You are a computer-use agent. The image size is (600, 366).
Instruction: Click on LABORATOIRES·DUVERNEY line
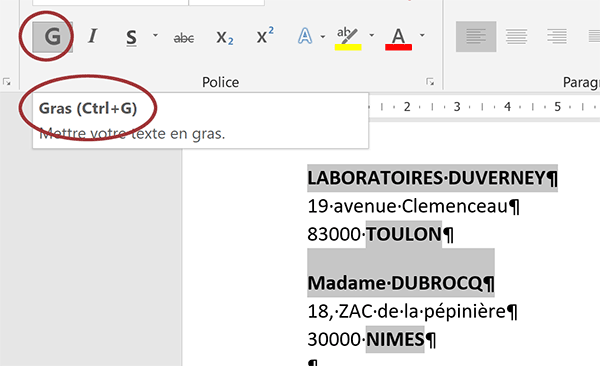click(x=432, y=178)
